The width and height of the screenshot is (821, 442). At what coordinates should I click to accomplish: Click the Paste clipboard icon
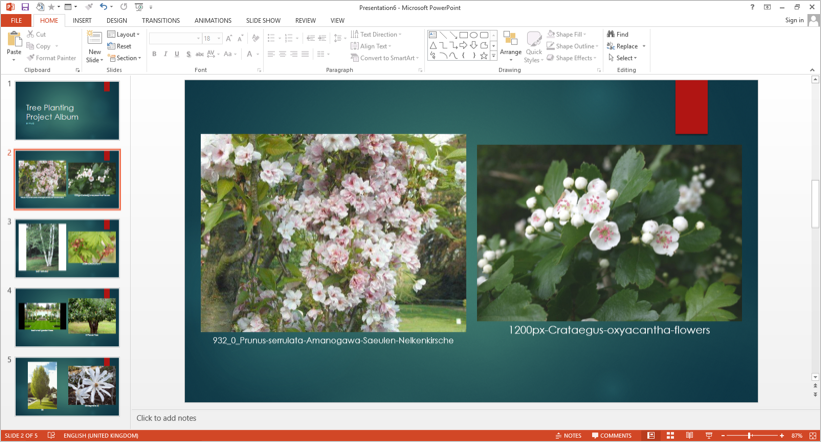tap(14, 40)
